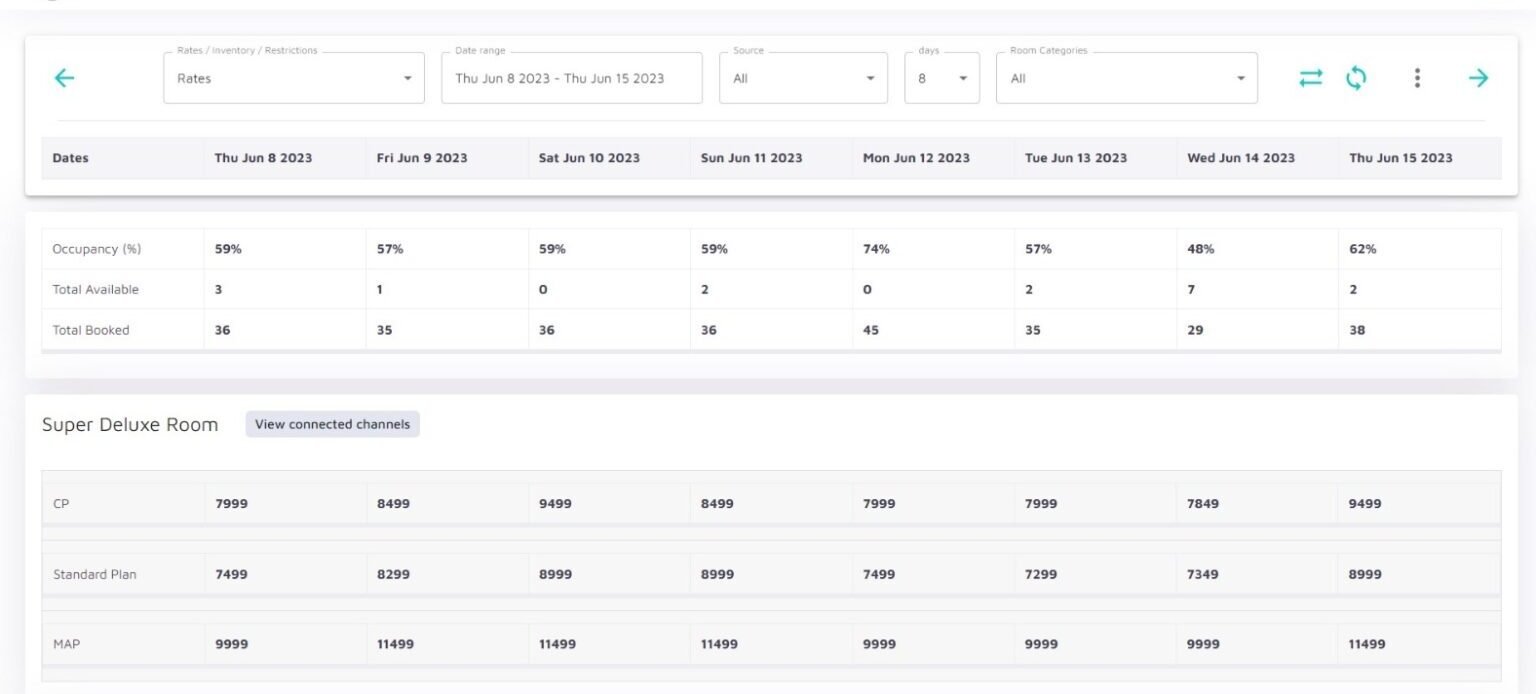Click View connected channels button
The height and width of the screenshot is (694, 1536).
332,424
